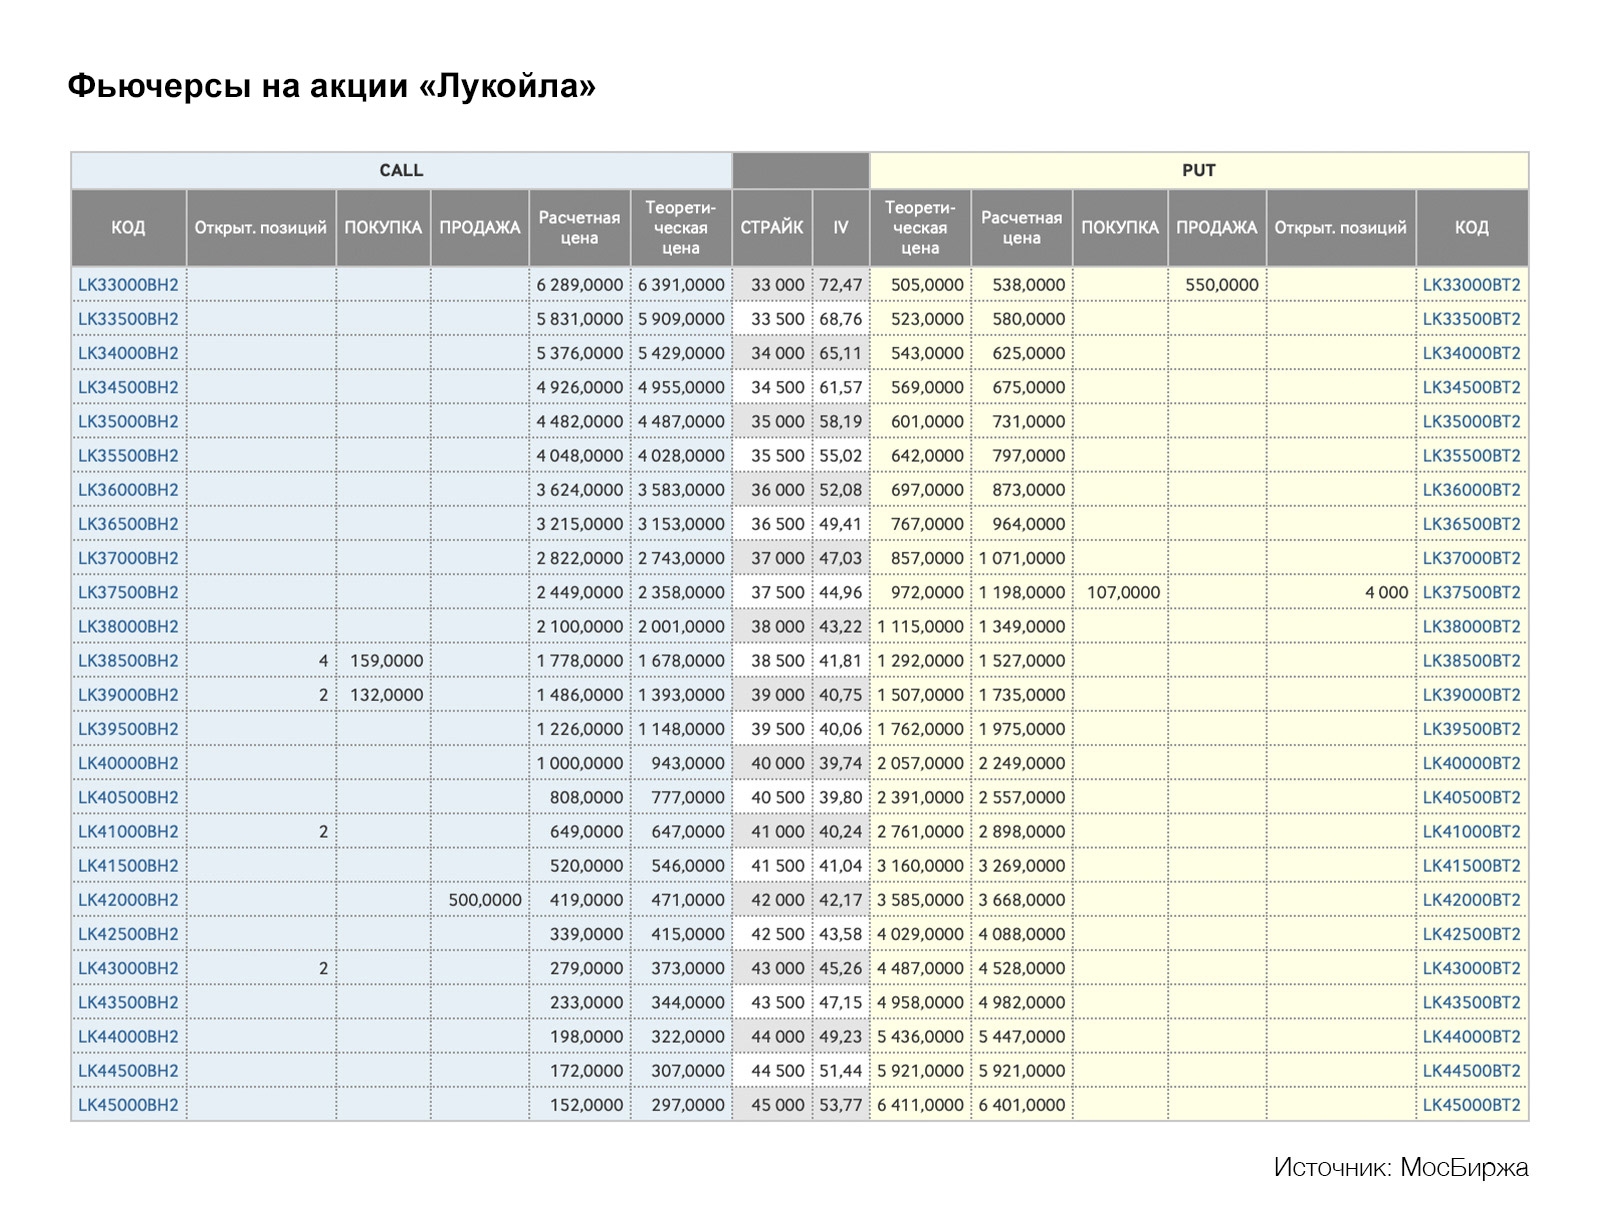
Task: Select strike value 37 500
Action: [777, 592]
